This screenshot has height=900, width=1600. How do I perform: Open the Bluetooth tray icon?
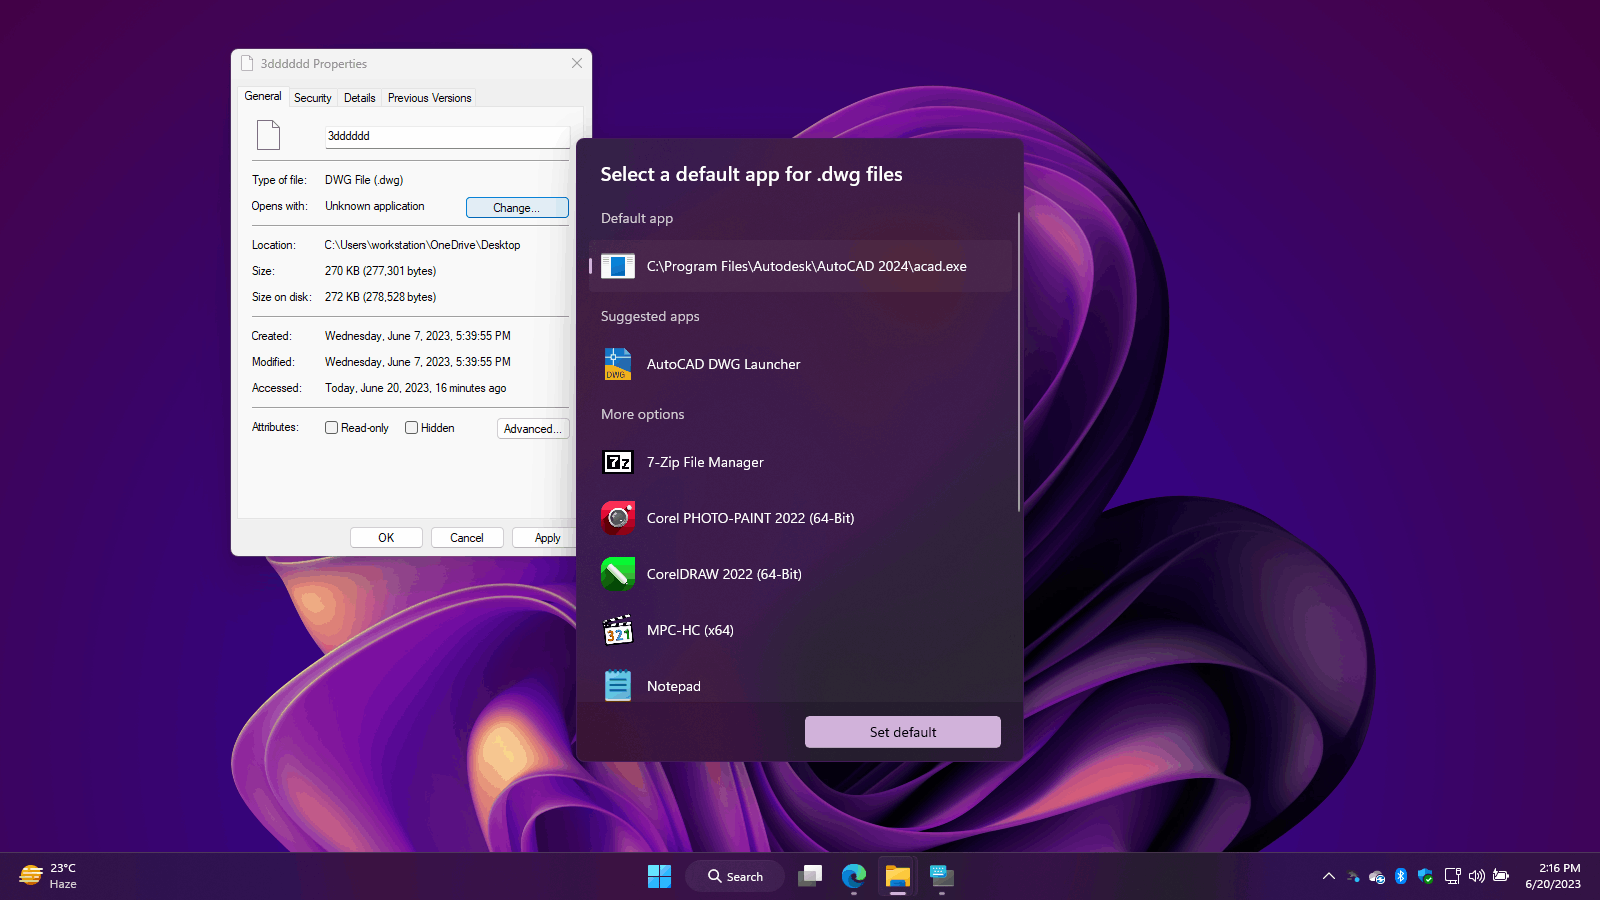(x=1401, y=876)
